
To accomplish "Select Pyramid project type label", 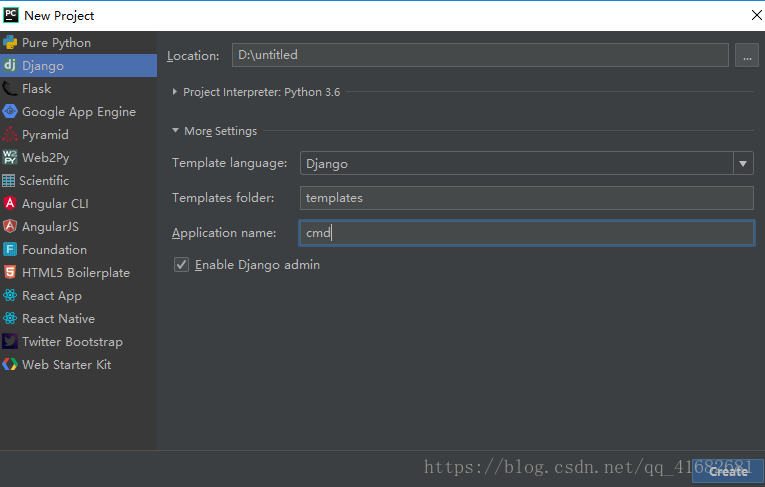I will tap(45, 135).
